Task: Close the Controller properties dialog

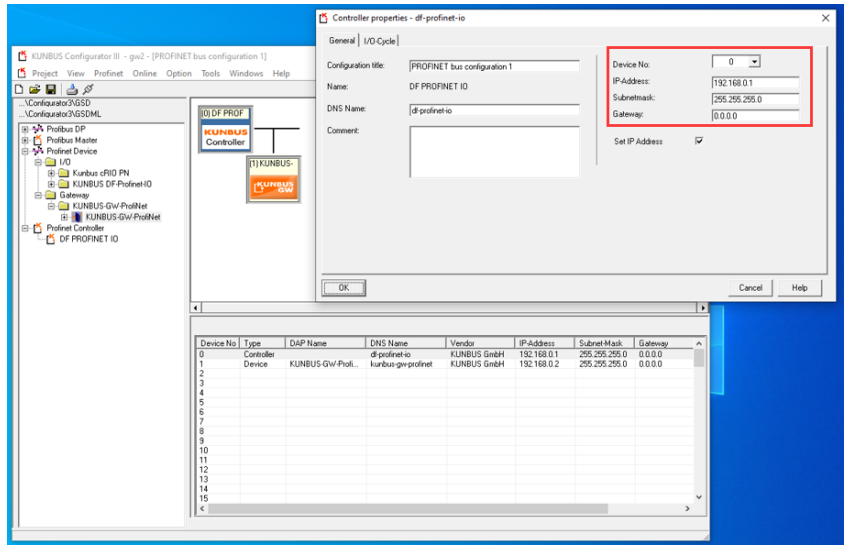Action: [826, 18]
